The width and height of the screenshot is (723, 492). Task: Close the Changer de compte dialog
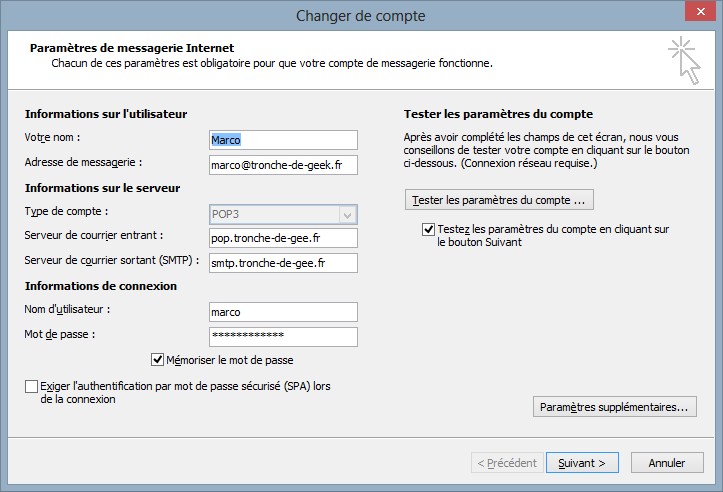point(700,12)
